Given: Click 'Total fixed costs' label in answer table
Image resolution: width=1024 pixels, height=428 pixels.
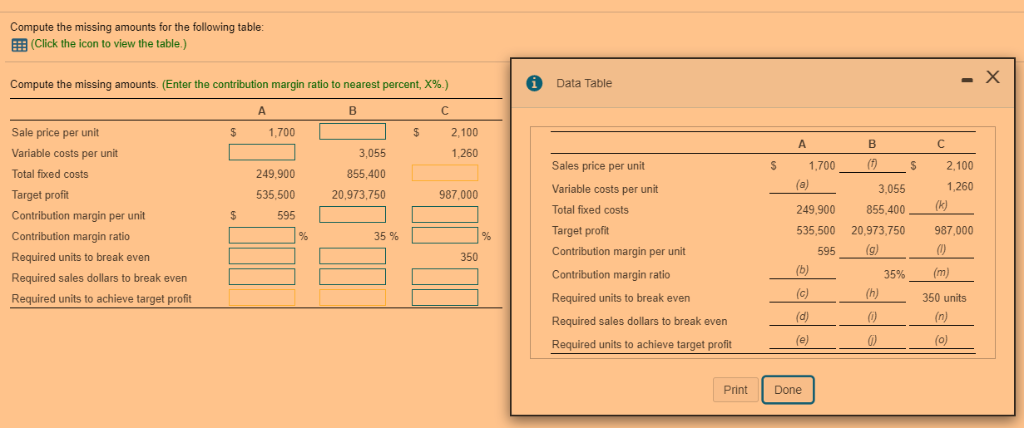Looking at the screenshot, I should 50,174.
